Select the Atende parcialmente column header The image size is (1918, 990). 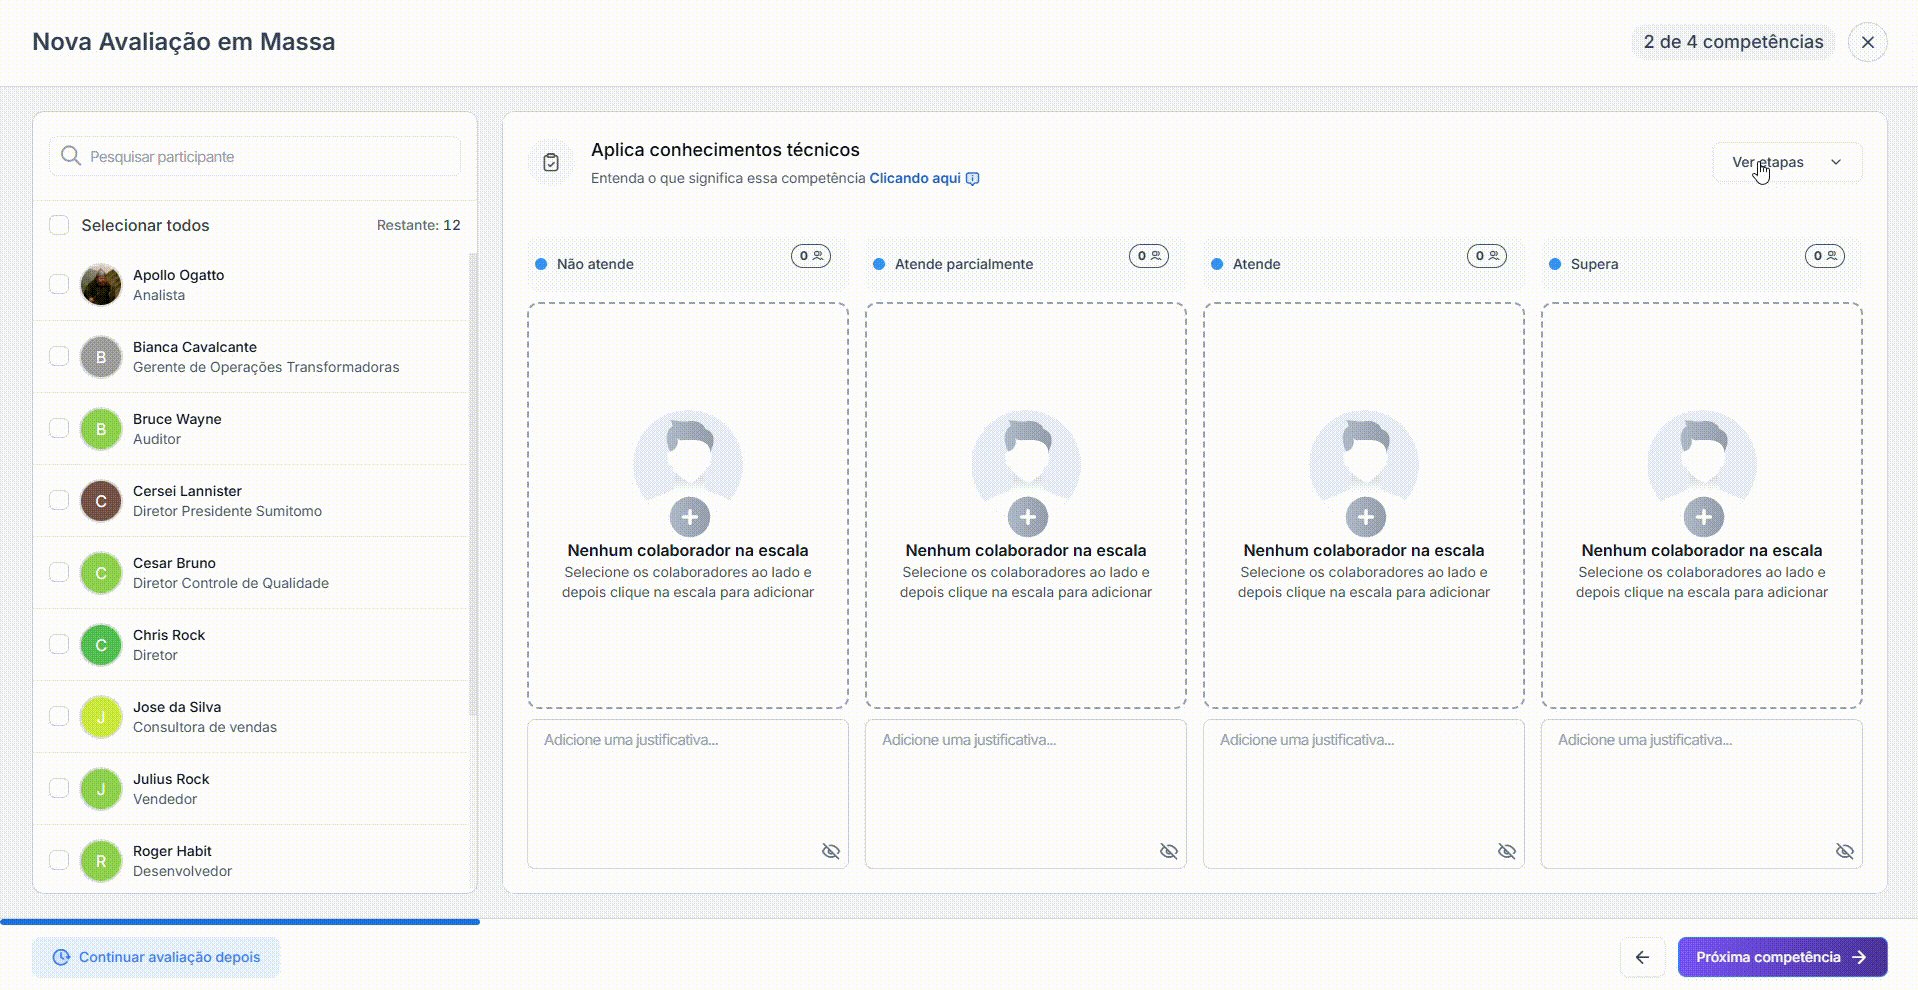pos(963,264)
